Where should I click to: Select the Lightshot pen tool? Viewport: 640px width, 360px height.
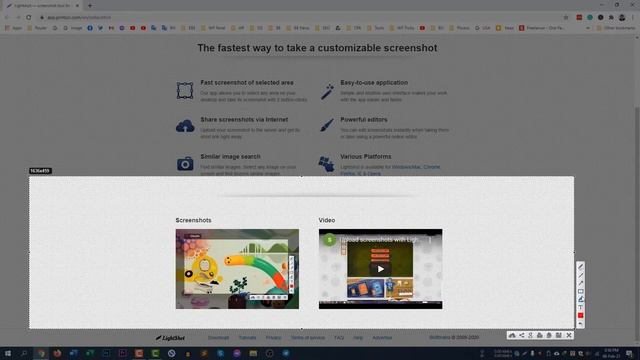[580, 267]
